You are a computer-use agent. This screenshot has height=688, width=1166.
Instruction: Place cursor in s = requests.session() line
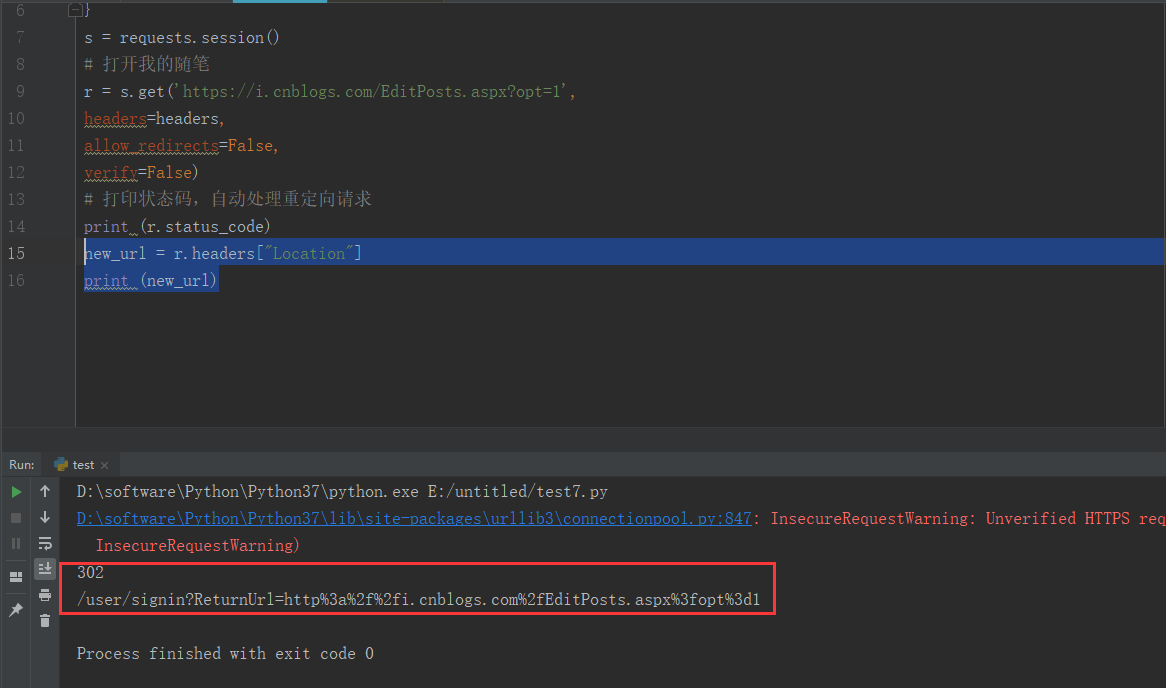coord(182,38)
